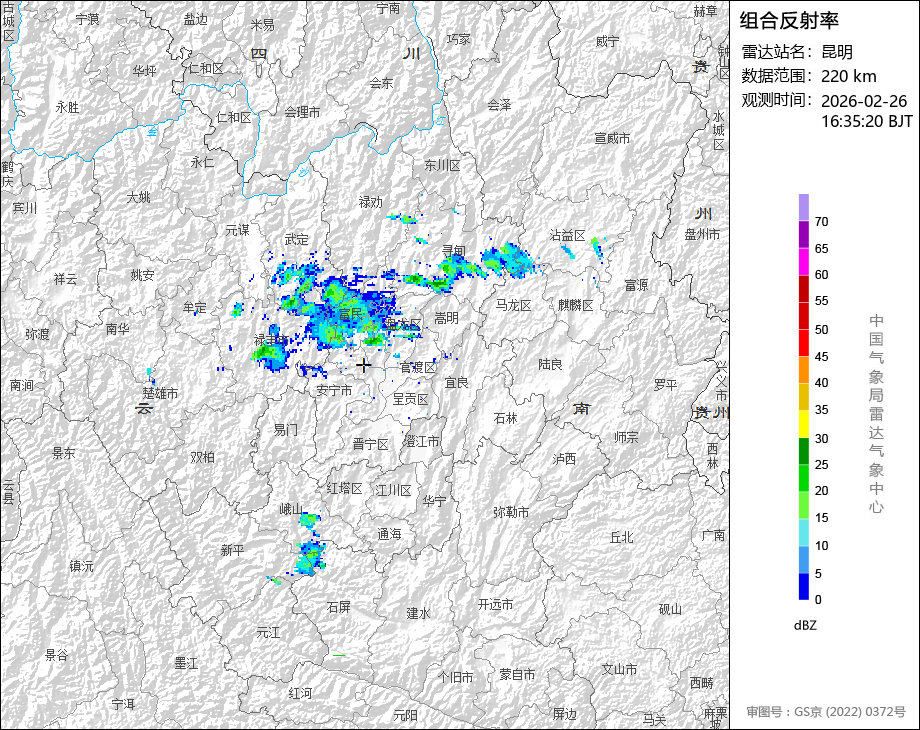Viewport: 920px width, 730px height.
Task: Click the 官渡区 map label
Action: point(419,367)
